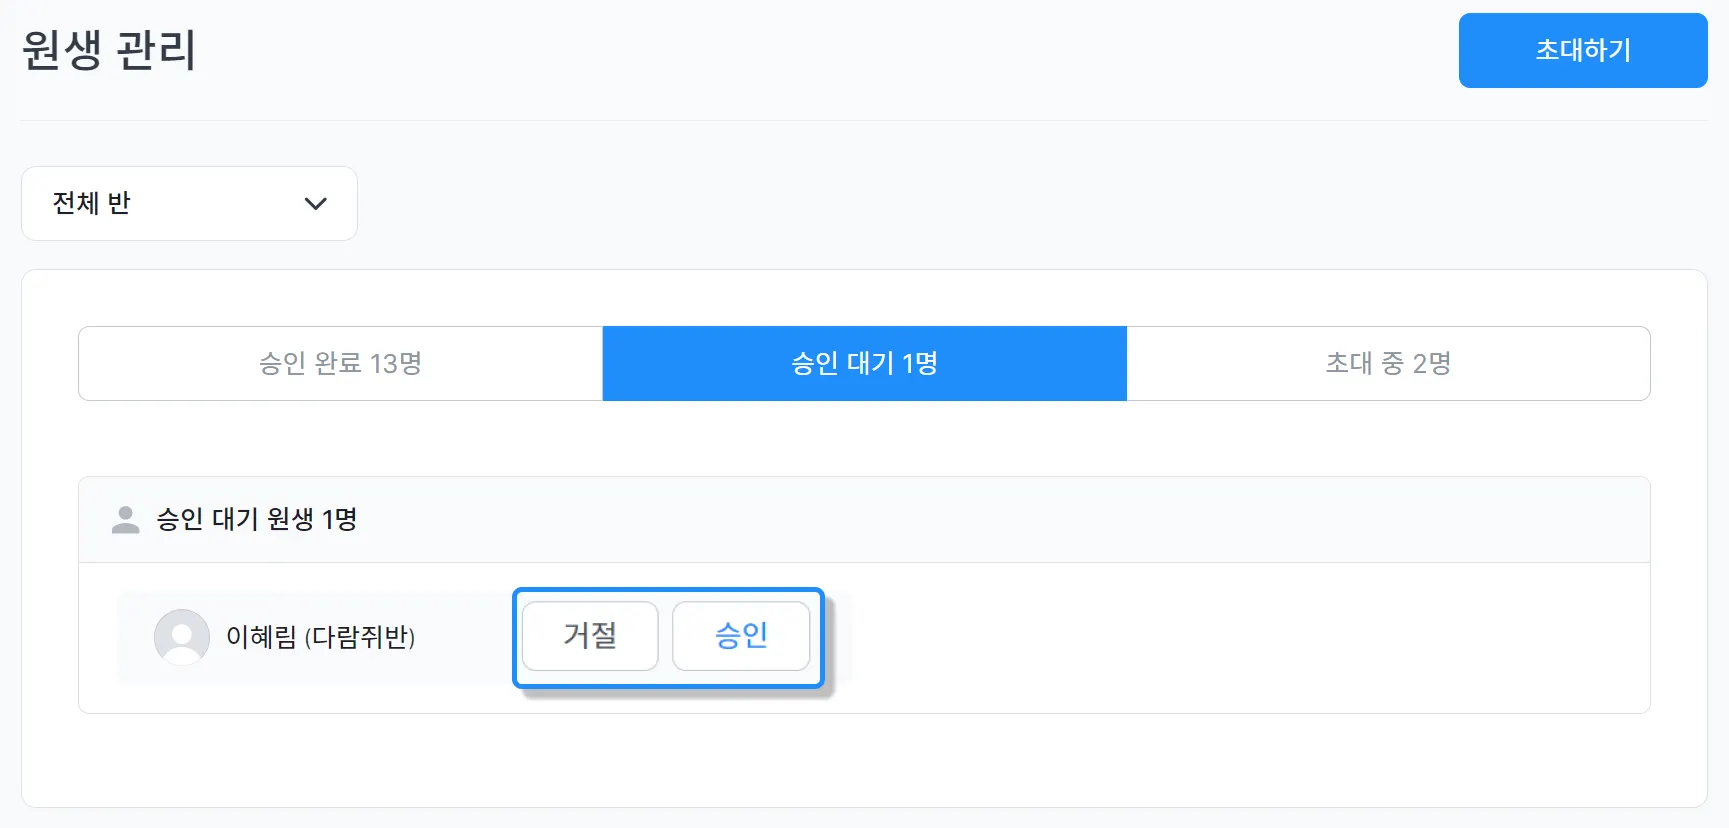Open the 초대 중 2명 tab

[x=1388, y=363]
